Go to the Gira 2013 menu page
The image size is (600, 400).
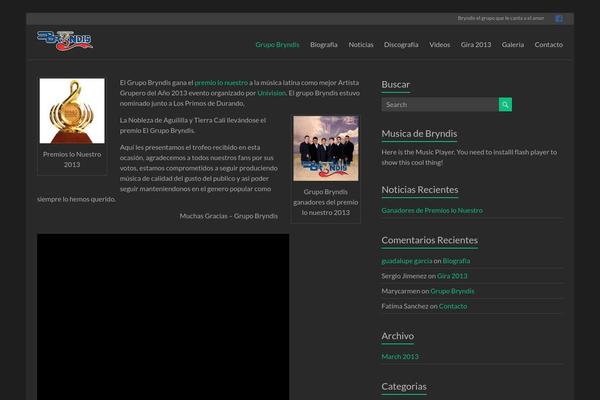pos(476,44)
